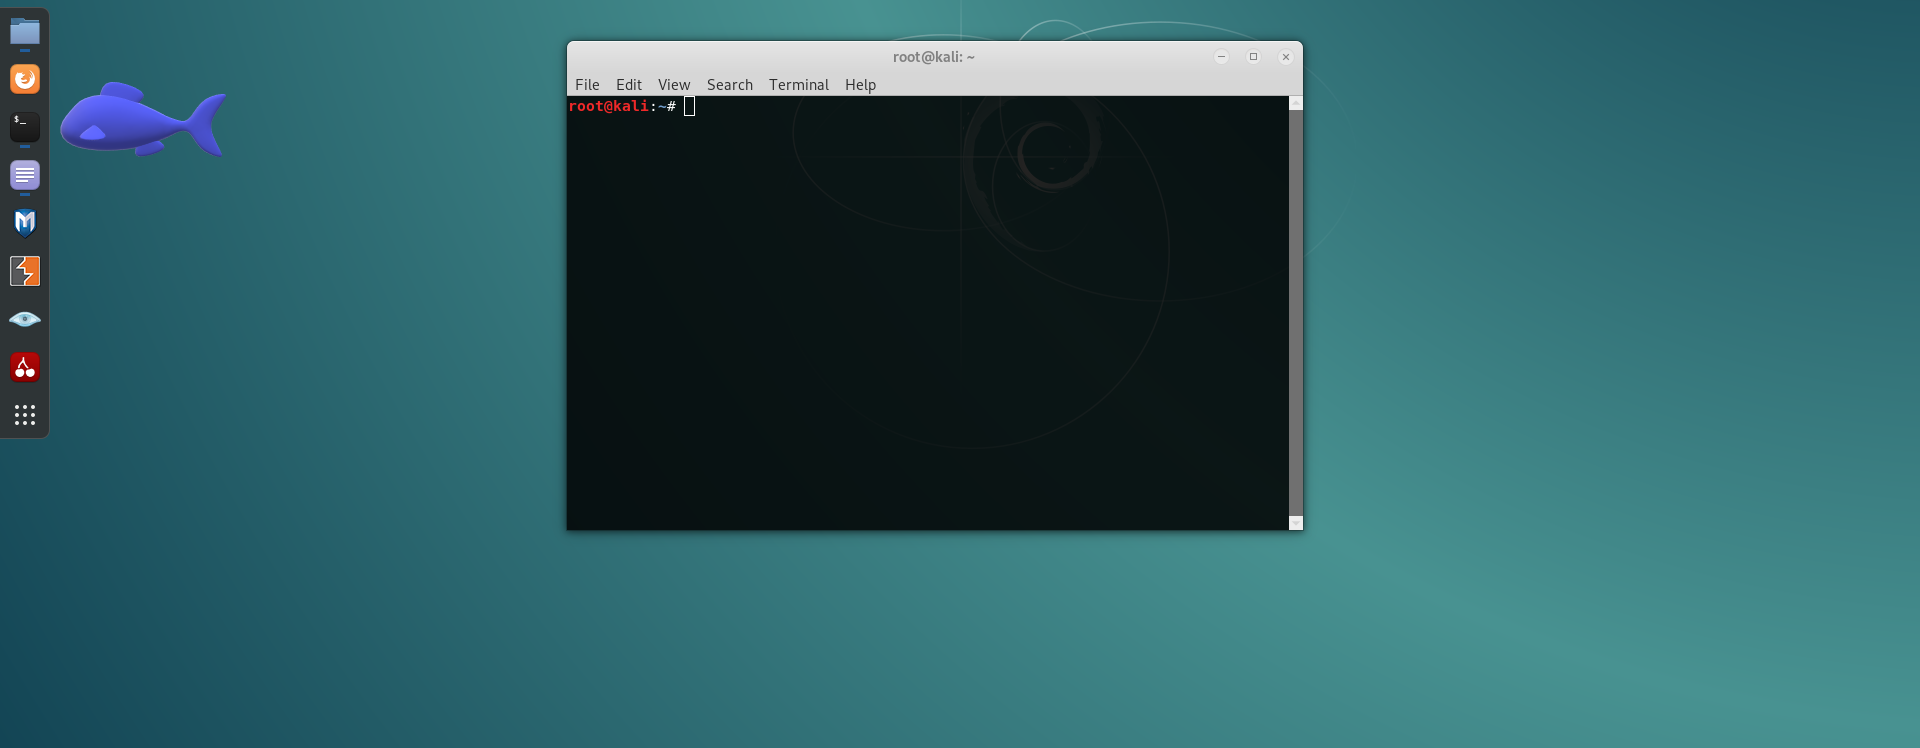
Task: Open the eye-shaped dock icon
Action: pyautogui.click(x=25, y=319)
